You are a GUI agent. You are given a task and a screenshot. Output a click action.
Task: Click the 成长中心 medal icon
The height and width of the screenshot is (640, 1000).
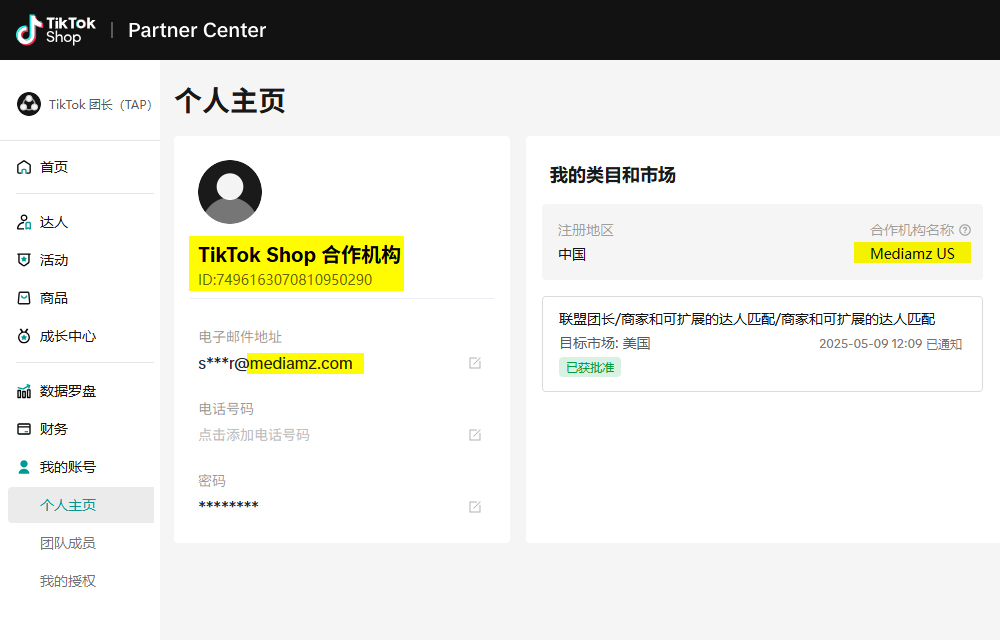coord(24,336)
